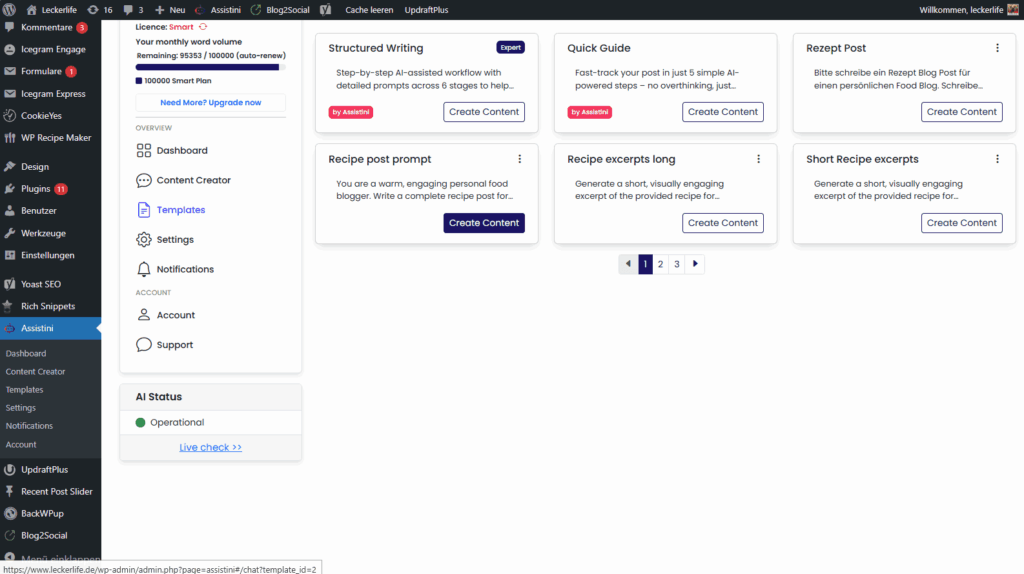The width and height of the screenshot is (1024, 574).
Task: Click the Yoast icon in the admin bar
Action: 325,10
